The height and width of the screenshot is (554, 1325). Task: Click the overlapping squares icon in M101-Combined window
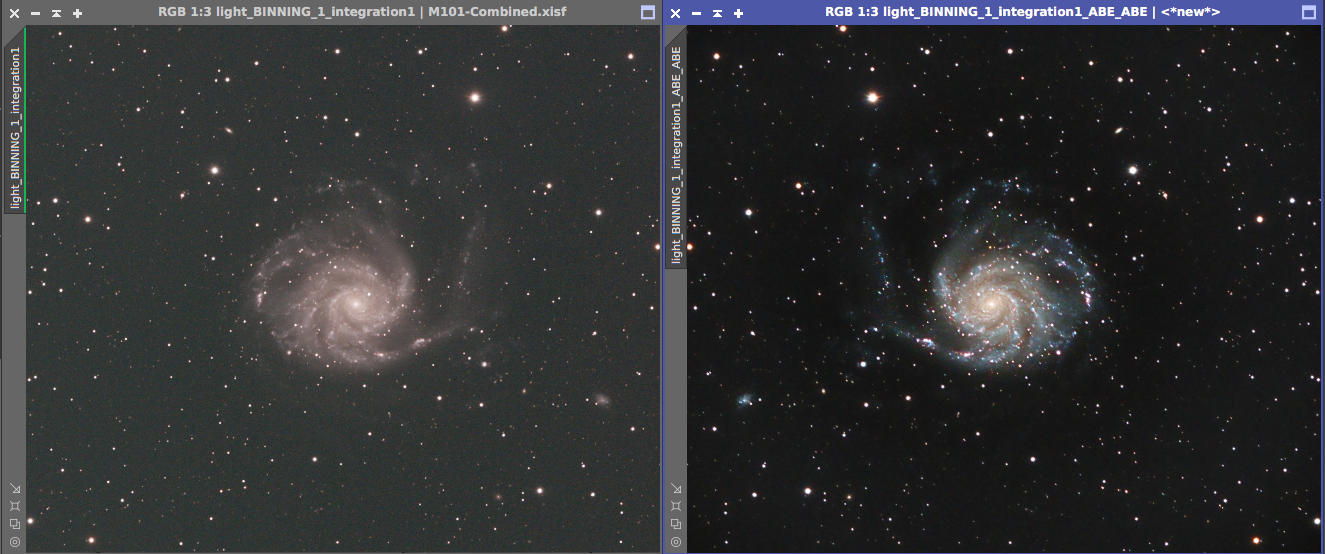click(x=15, y=524)
